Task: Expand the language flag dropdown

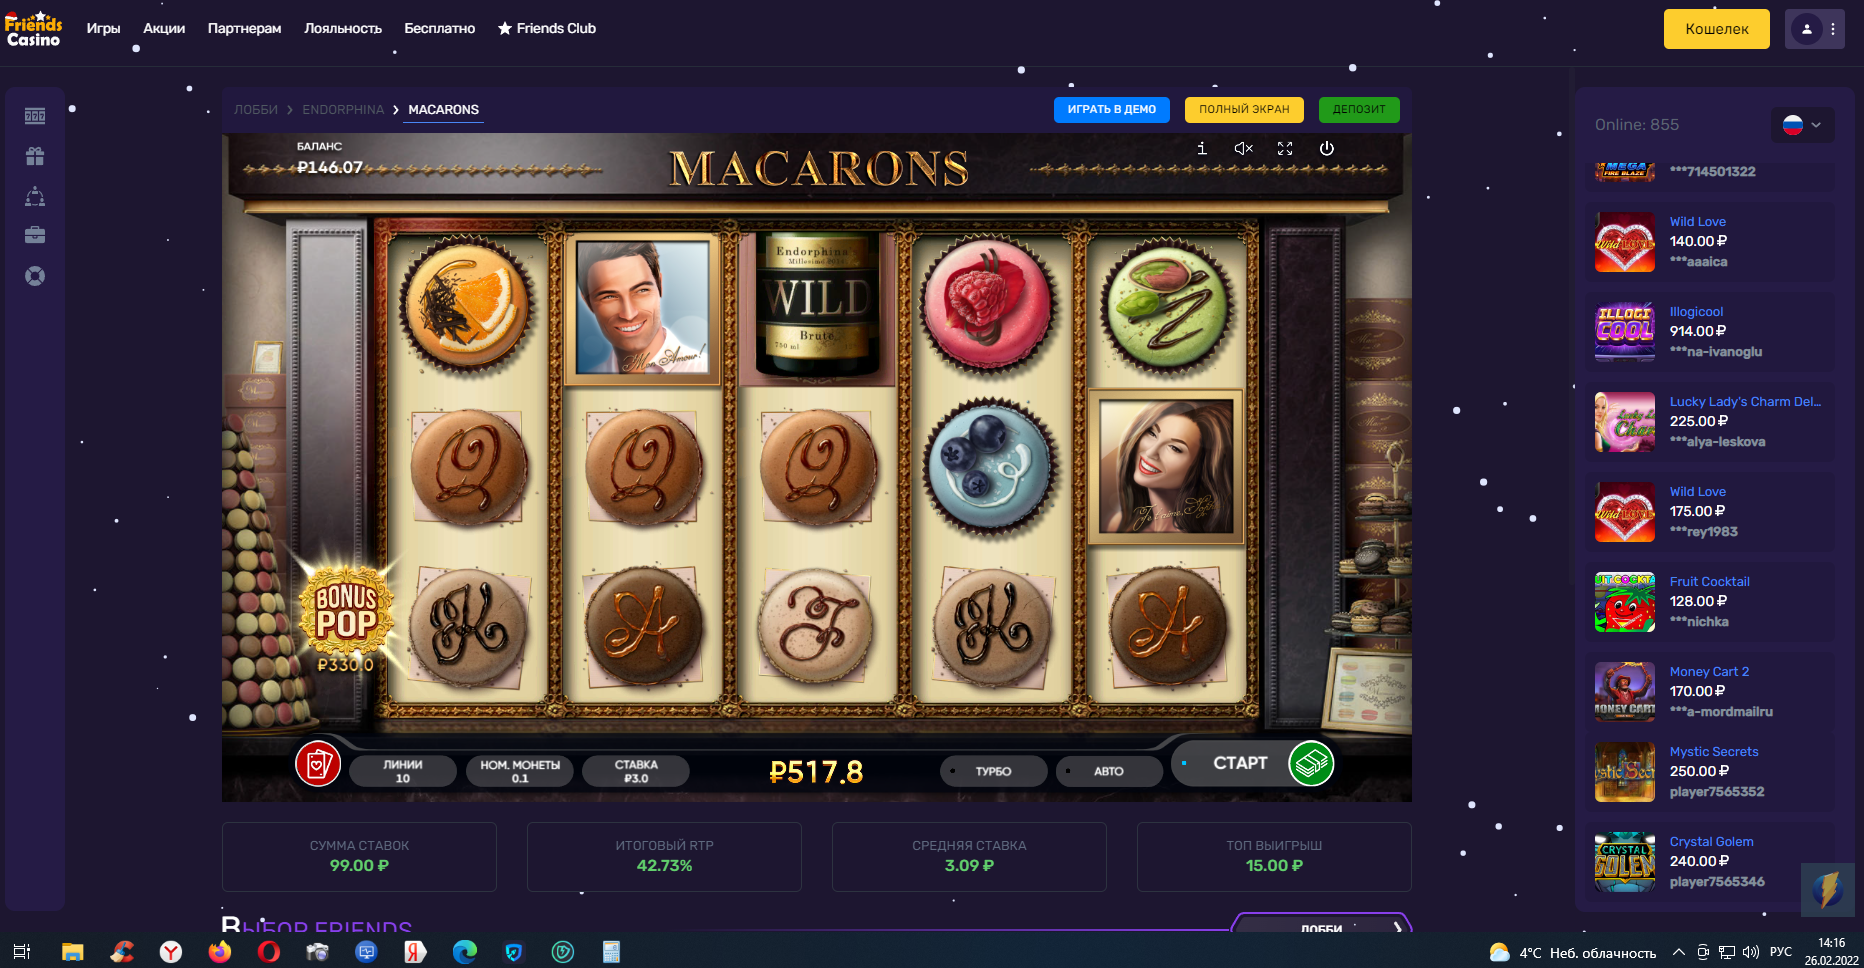Action: click(x=1803, y=125)
